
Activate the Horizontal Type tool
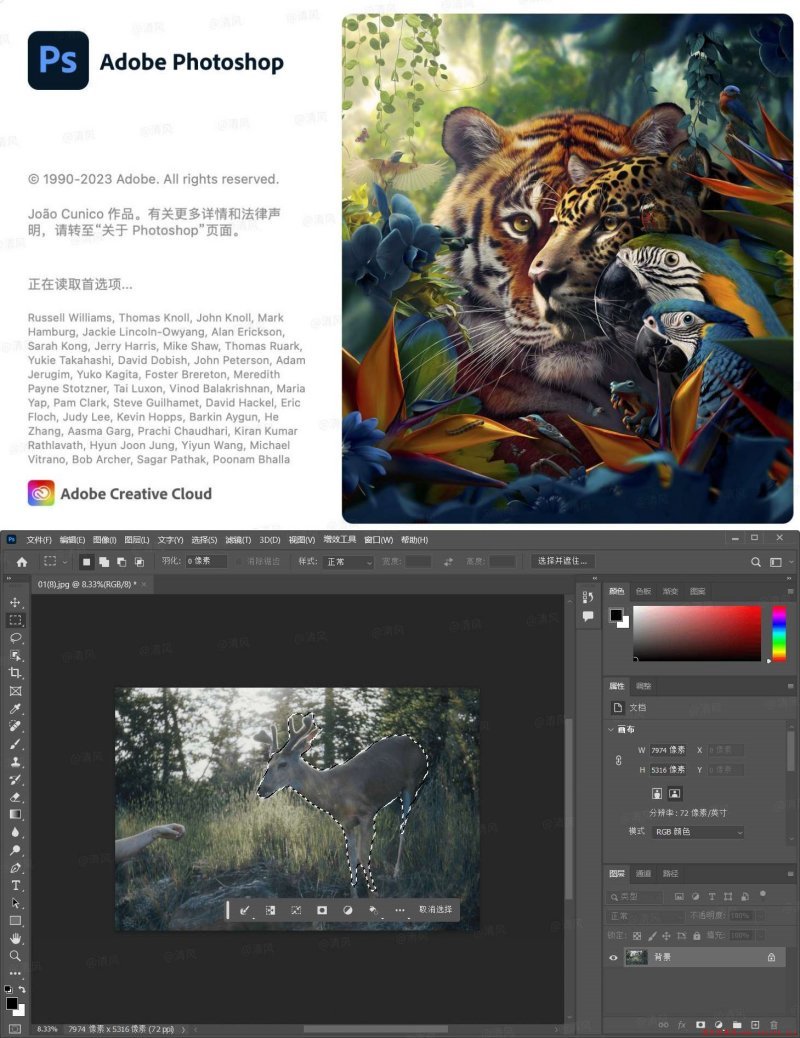tap(16, 885)
